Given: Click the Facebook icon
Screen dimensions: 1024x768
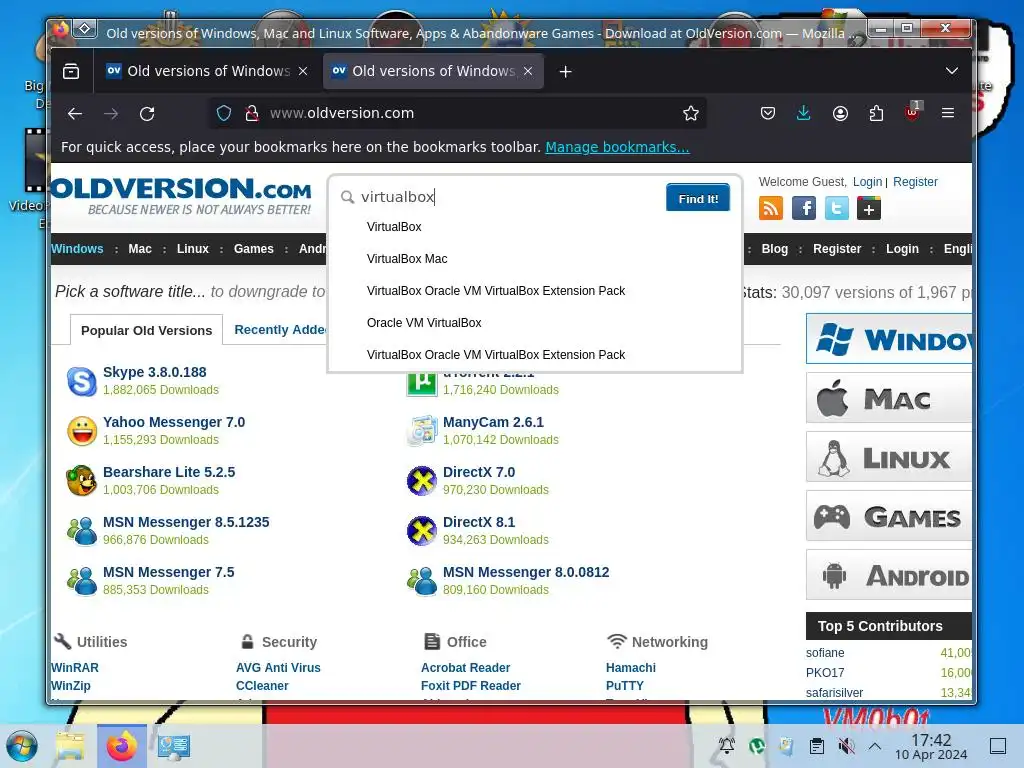Looking at the screenshot, I should pyautogui.click(x=804, y=209).
